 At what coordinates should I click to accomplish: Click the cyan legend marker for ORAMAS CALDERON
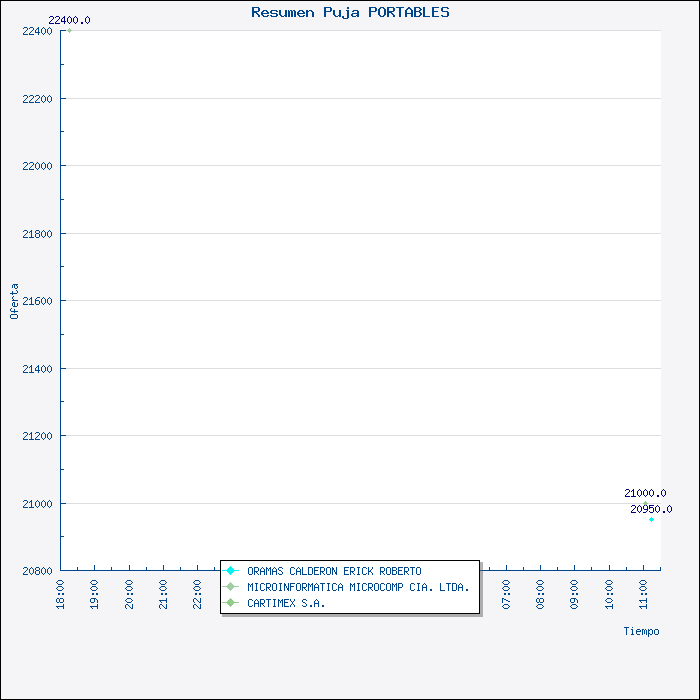click(231, 571)
